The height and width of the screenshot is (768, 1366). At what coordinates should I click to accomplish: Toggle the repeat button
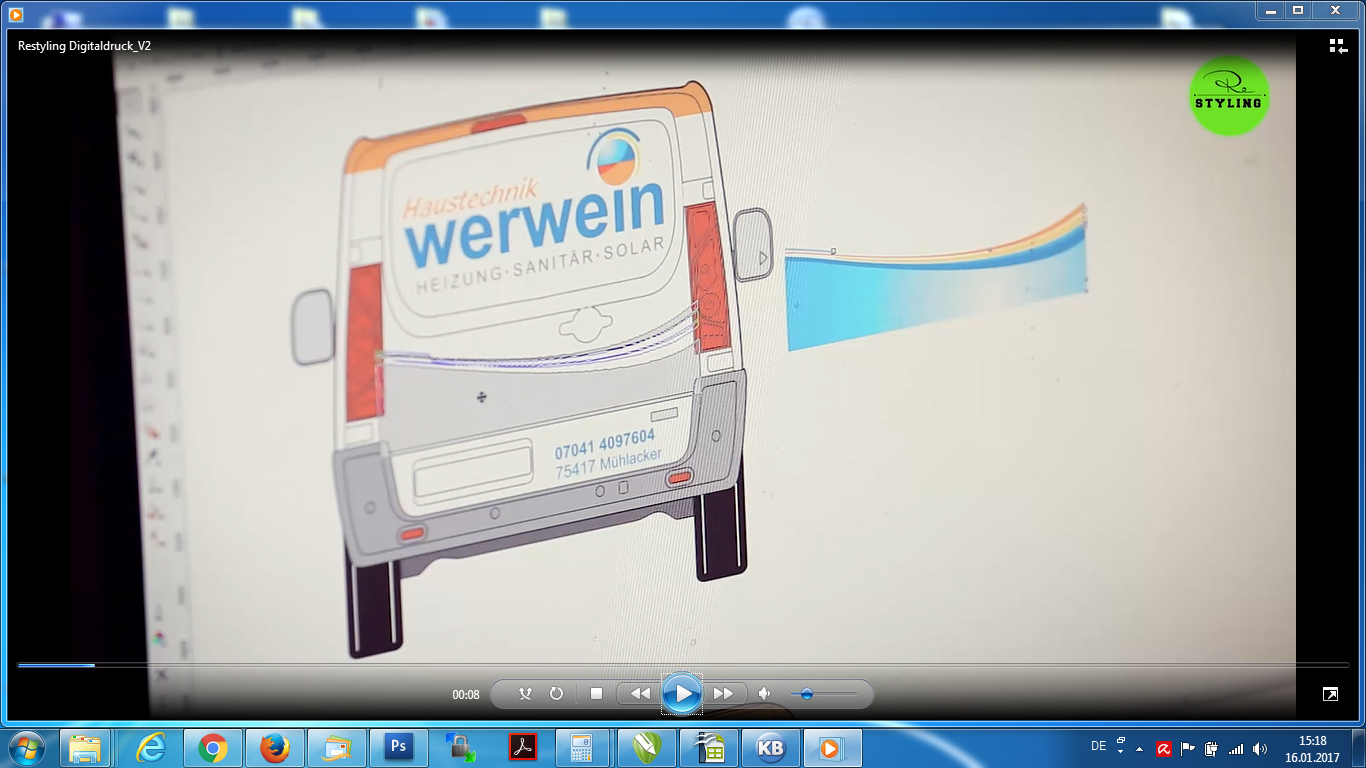click(x=556, y=694)
